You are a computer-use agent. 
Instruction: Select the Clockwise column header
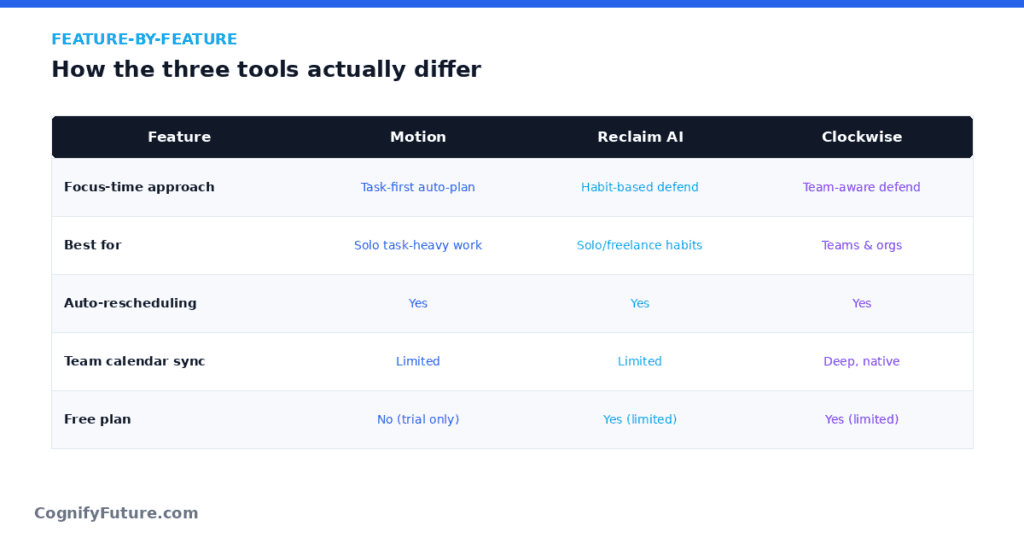pyautogui.click(x=861, y=137)
